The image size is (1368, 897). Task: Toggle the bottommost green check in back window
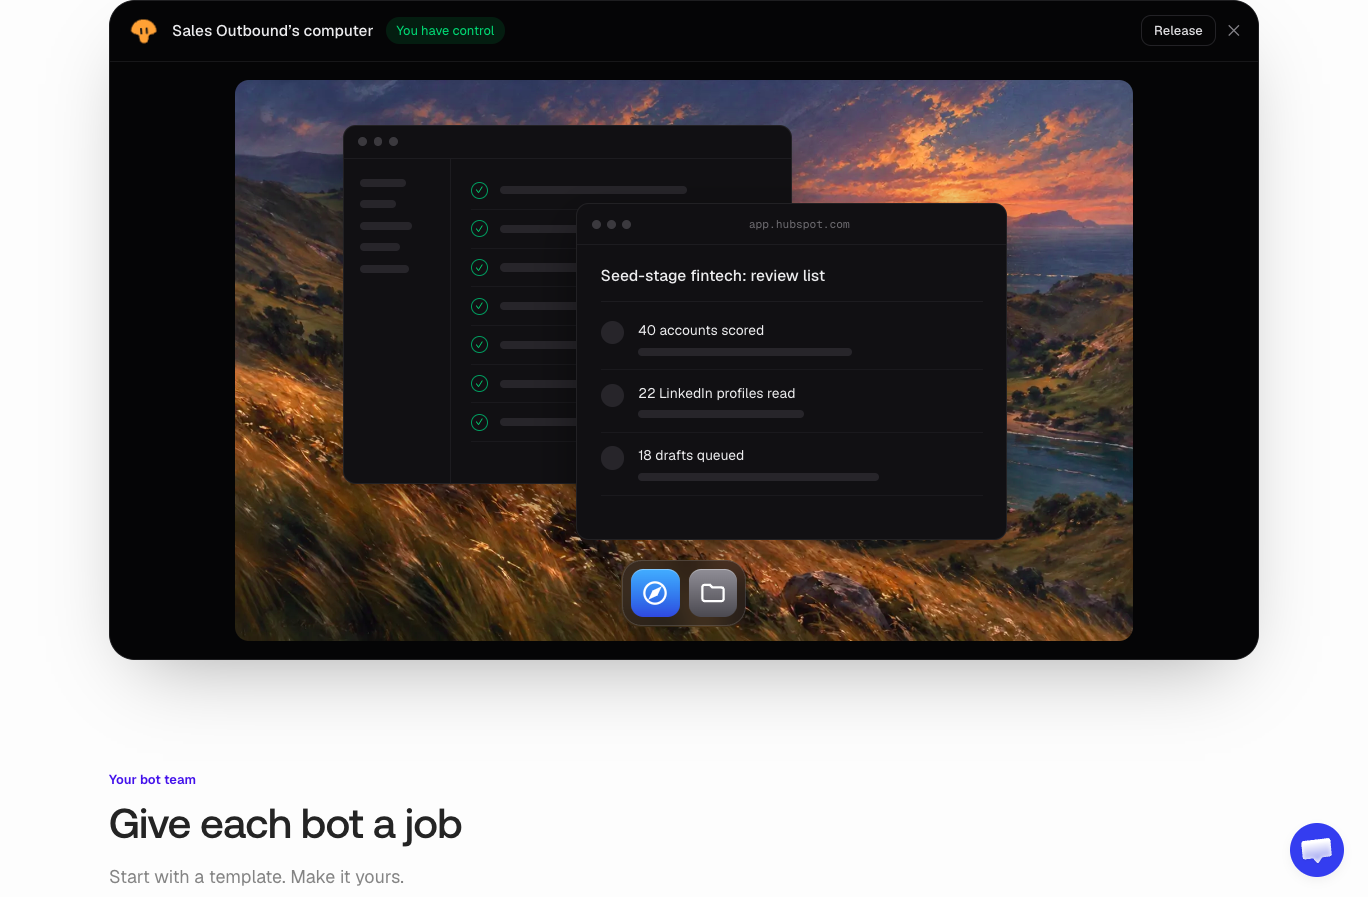tap(480, 422)
